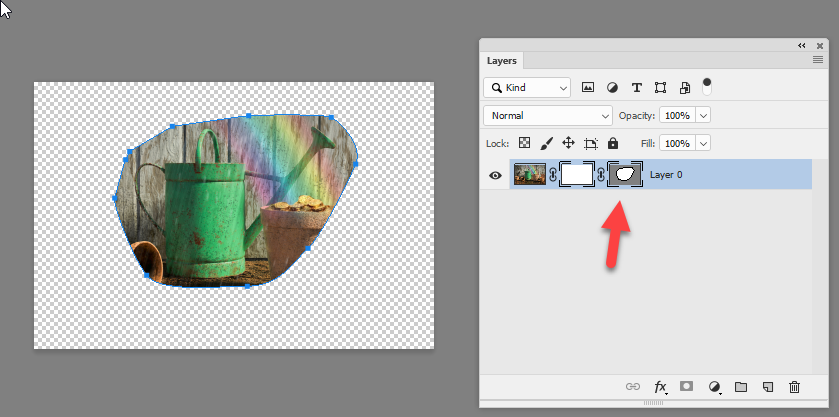Switch to the Layers tab
This screenshot has height=417, width=839.
click(501, 60)
